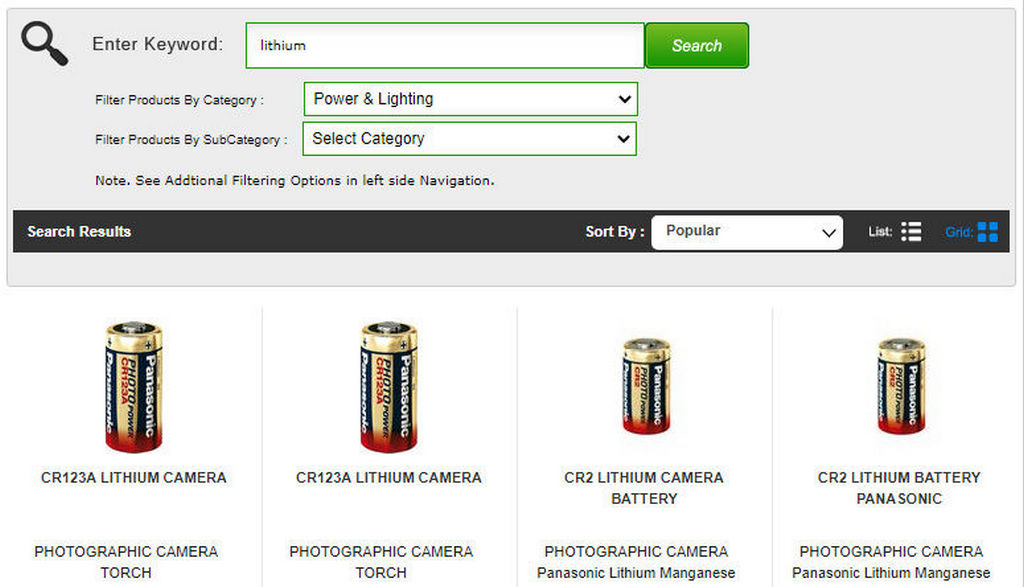Open first CR123A battery product image
1024x587 pixels.
click(134, 386)
